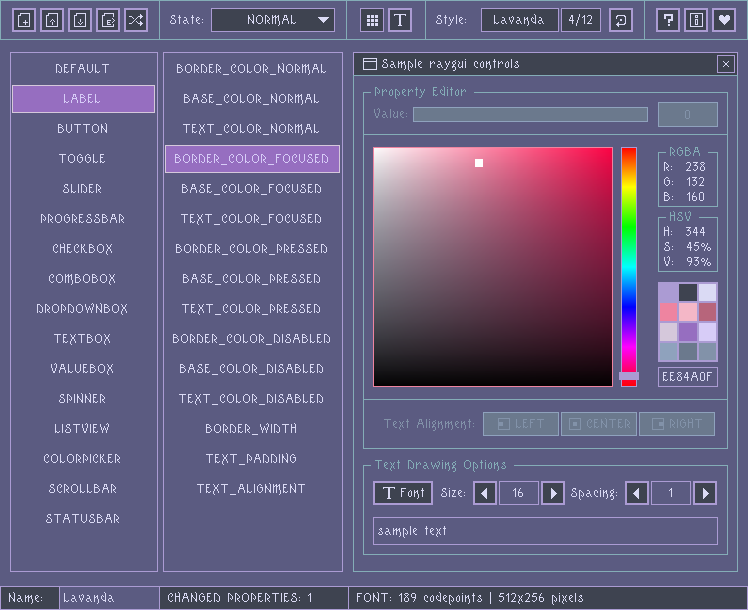This screenshot has height=610, width=748.
Task: Click the New style file icon
Action: pyautogui.click(x=25, y=20)
